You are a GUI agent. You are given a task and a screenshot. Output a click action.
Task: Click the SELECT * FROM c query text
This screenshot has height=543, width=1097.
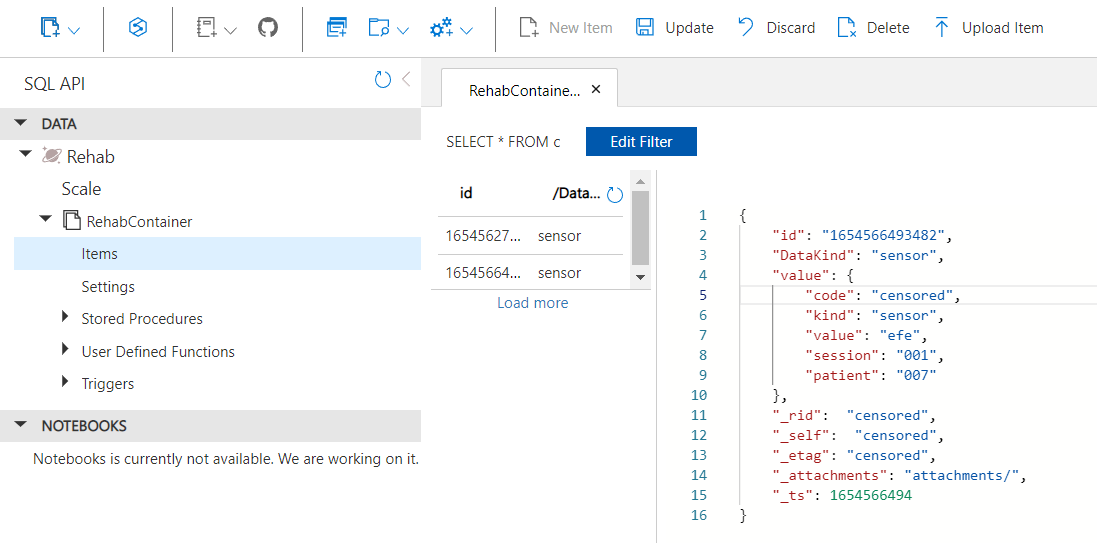coord(503,142)
